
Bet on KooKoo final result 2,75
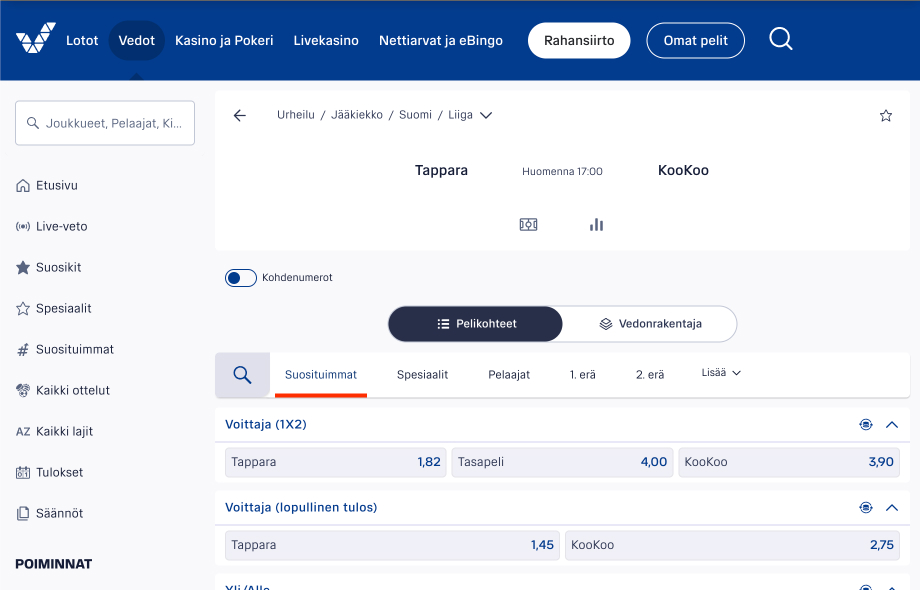point(732,545)
